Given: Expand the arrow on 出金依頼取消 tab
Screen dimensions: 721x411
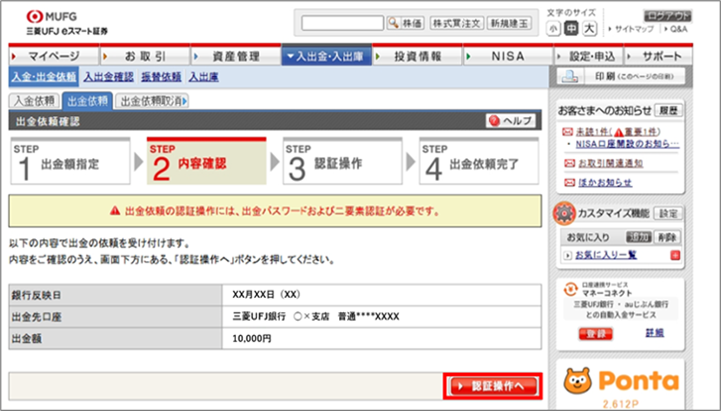Looking at the screenshot, I should tap(184, 101).
